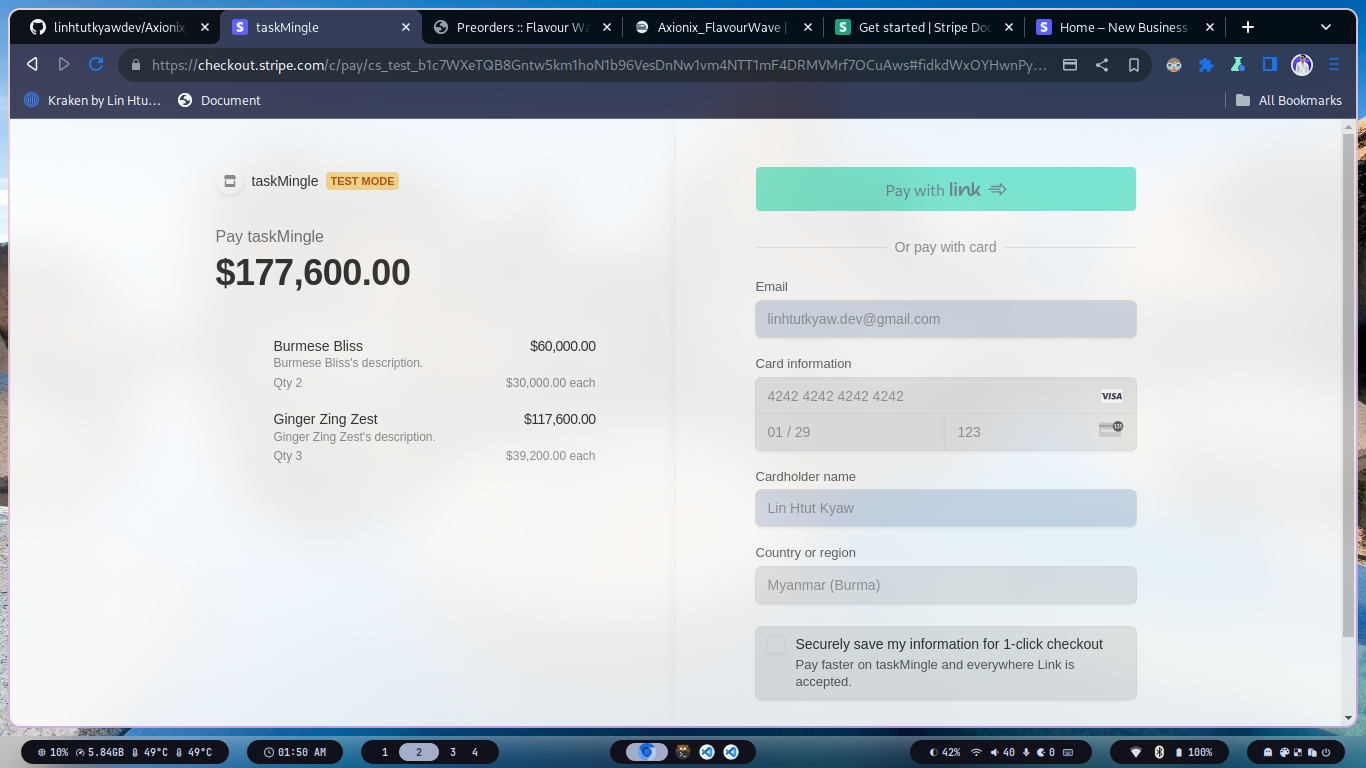This screenshot has height=768, width=1366.
Task: Click the battery 100% indicator
Action: [1195, 752]
